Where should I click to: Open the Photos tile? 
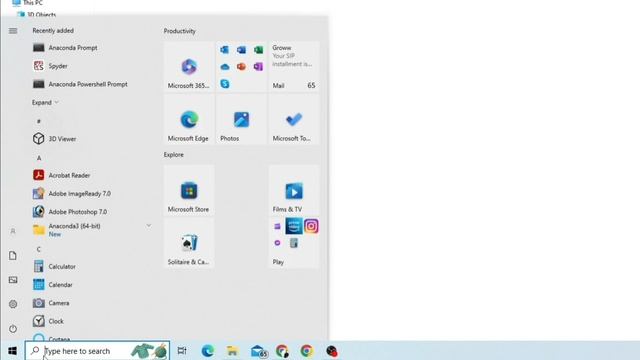[x=241, y=119]
